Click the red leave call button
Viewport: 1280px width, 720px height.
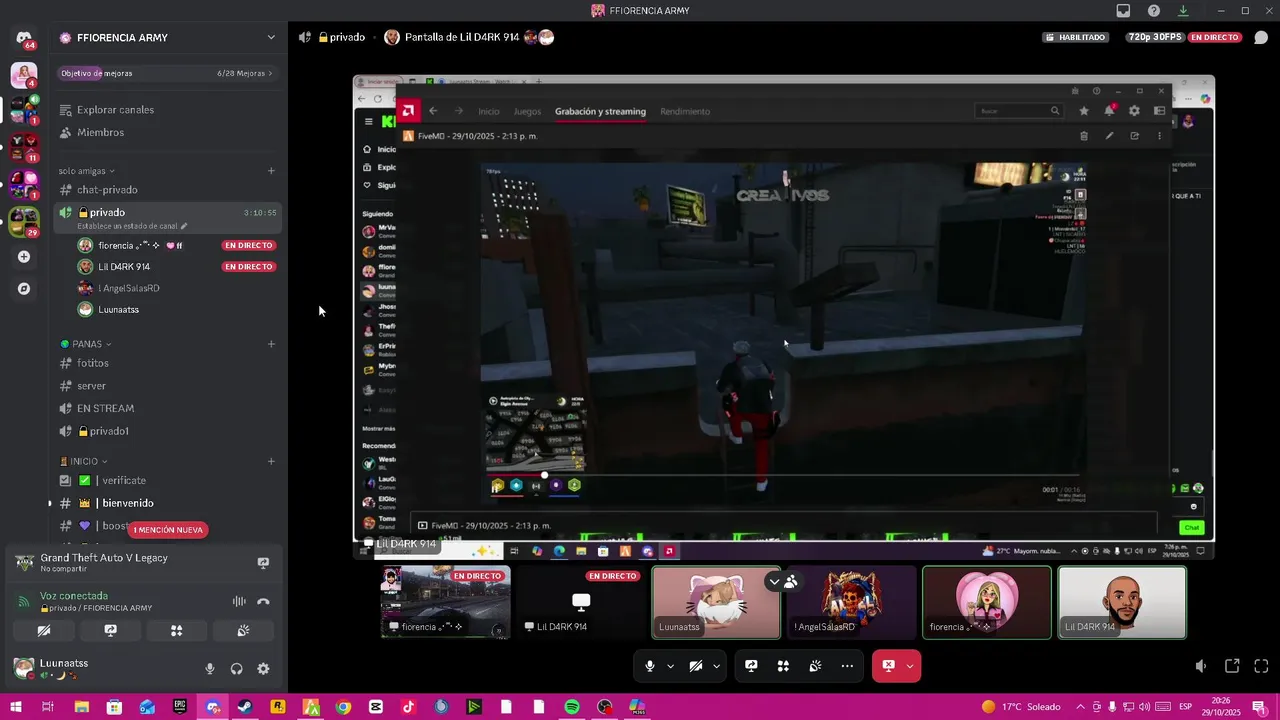point(888,666)
